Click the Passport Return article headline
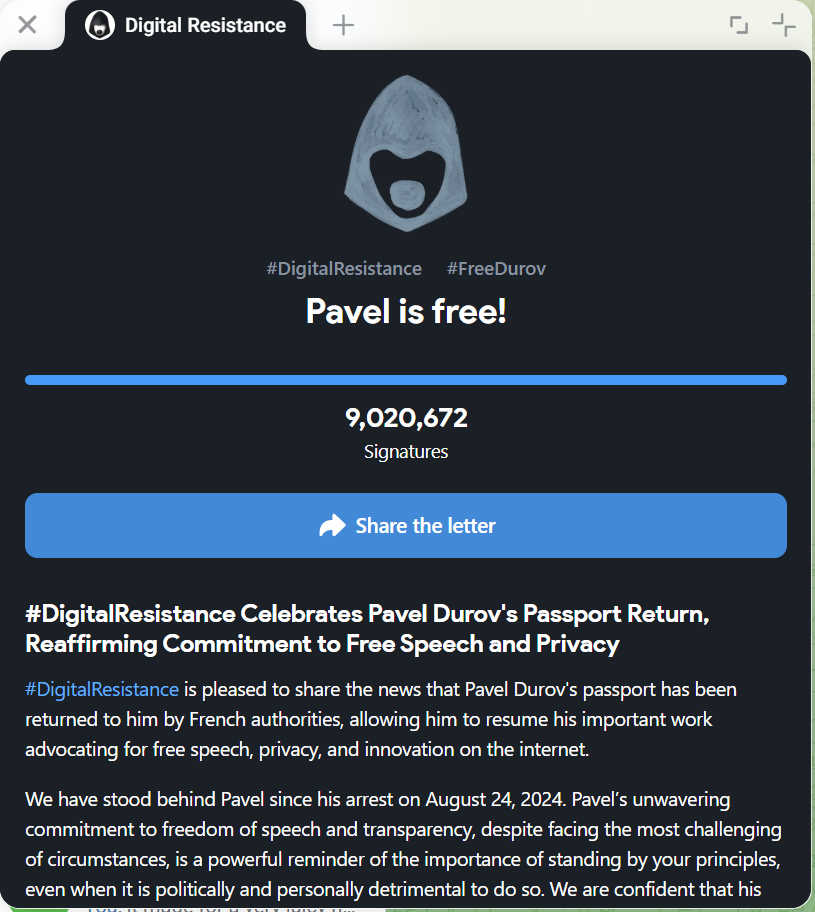The width and height of the screenshot is (815, 912). [x=367, y=629]
